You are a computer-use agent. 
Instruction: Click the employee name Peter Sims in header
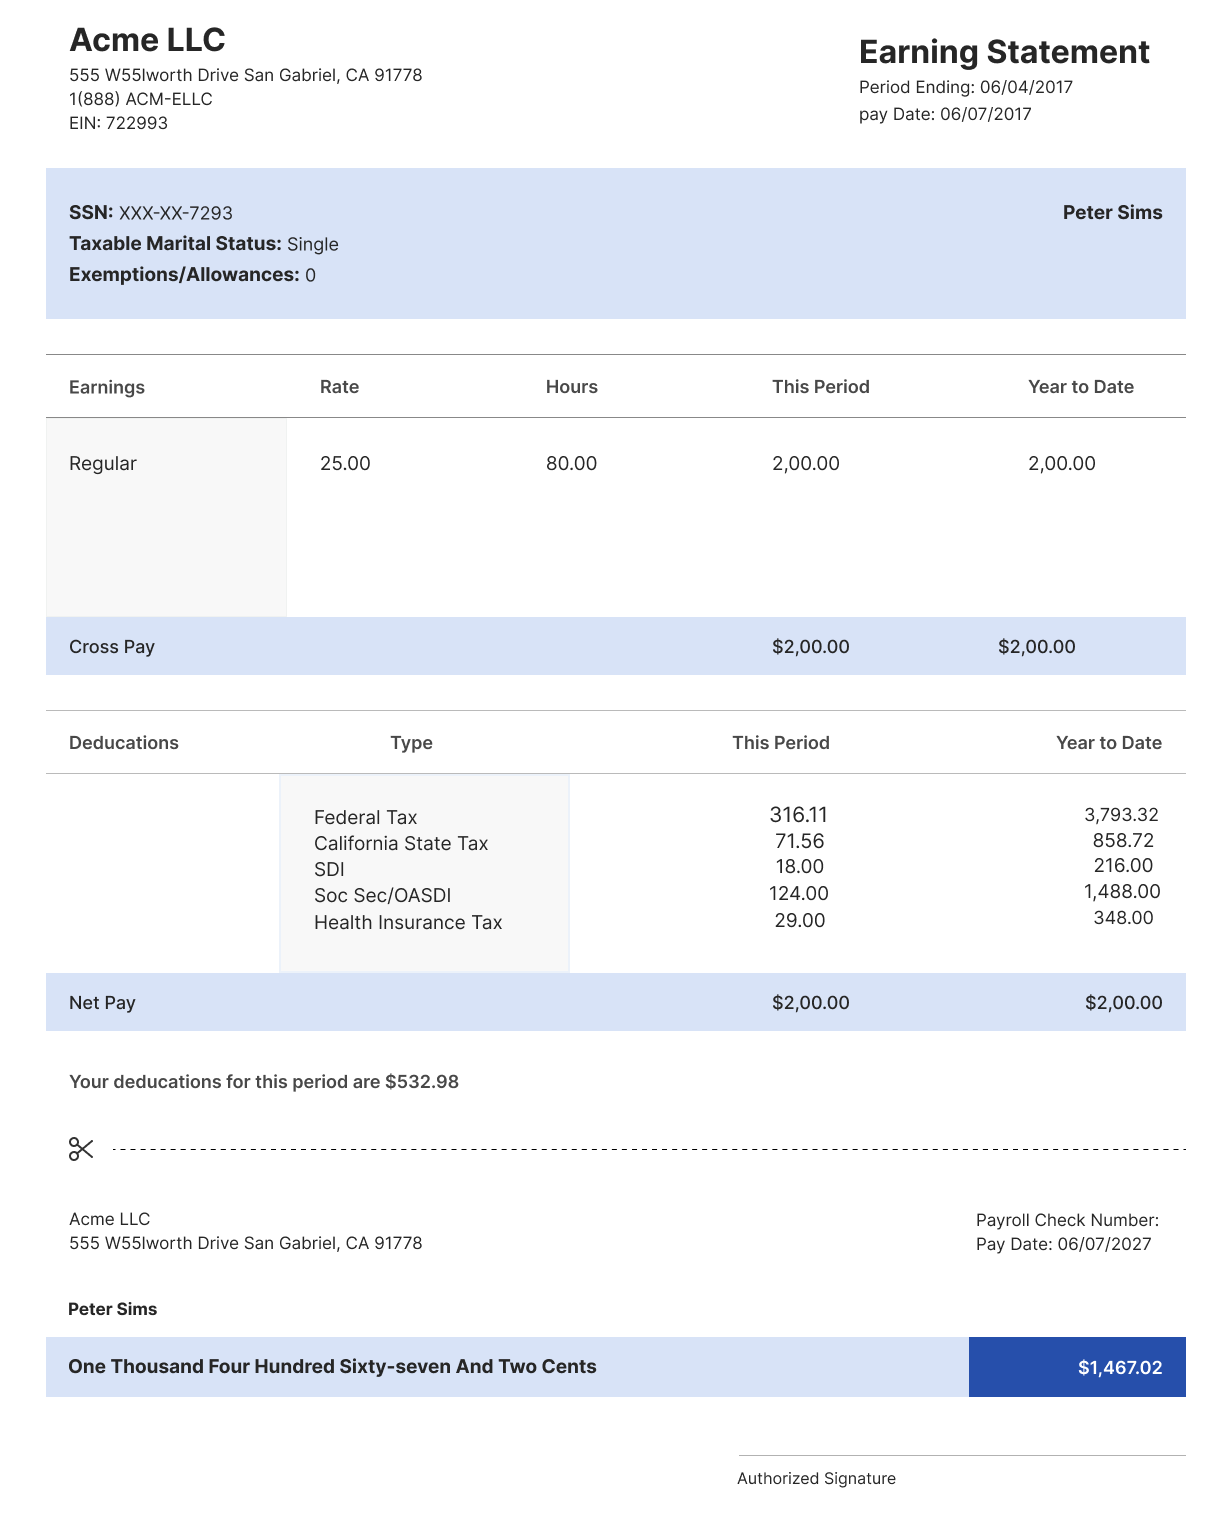click(1112, 212)
